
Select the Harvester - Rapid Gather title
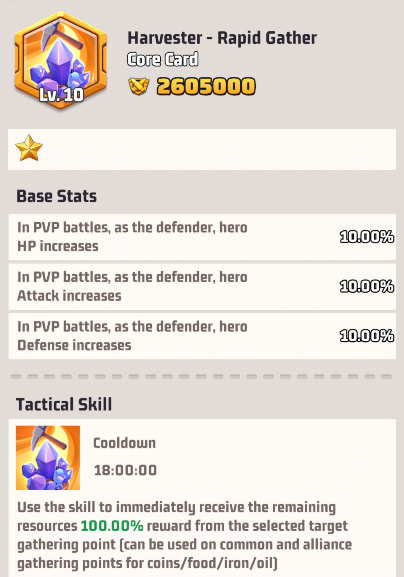click(222, 38)
